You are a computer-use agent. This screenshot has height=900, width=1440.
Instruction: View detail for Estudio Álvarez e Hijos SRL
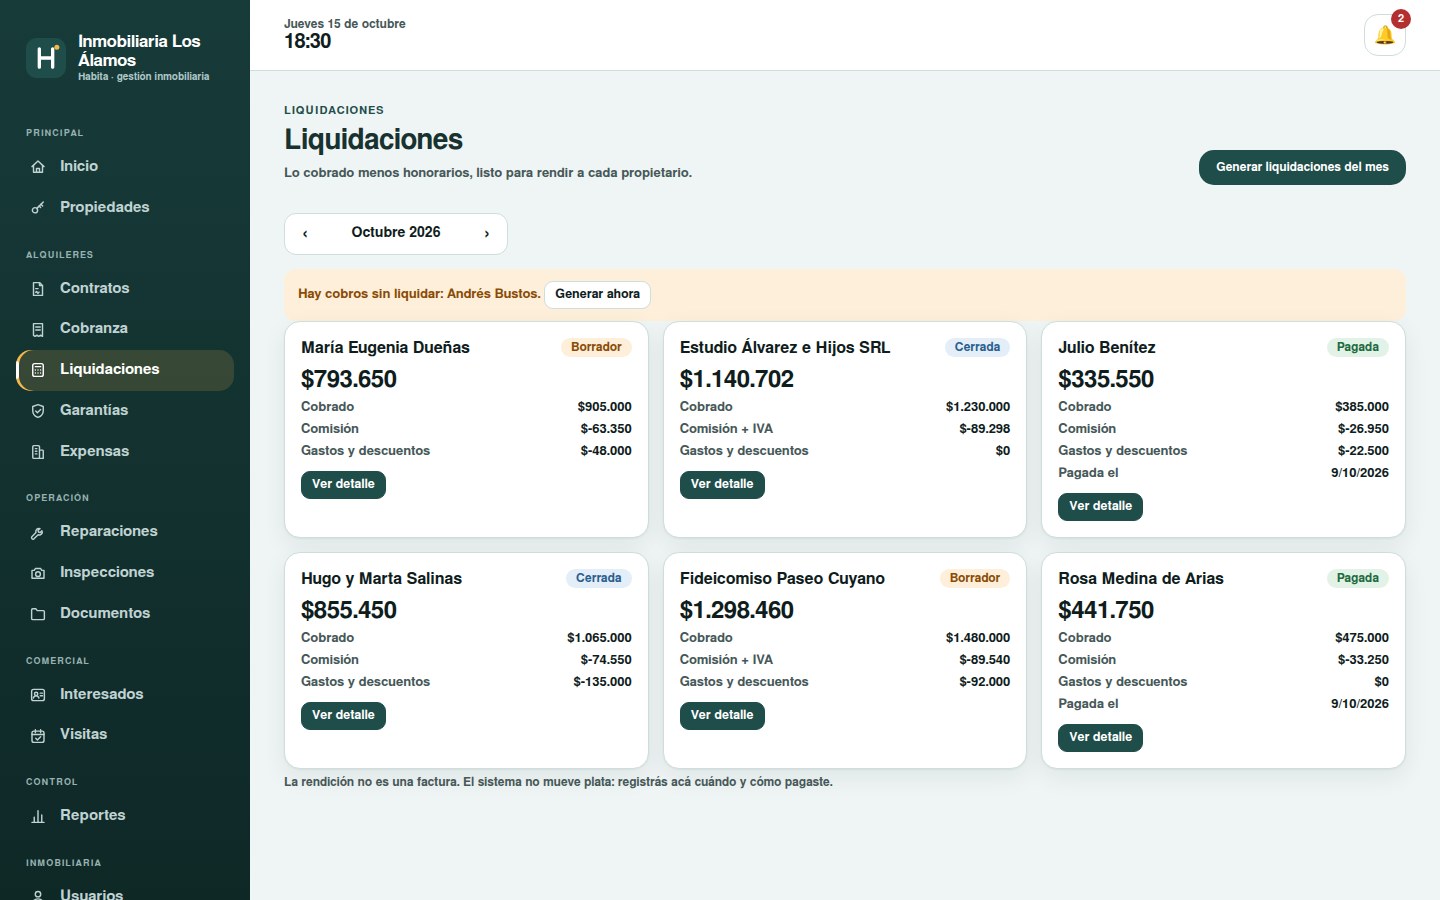point(722,484)
